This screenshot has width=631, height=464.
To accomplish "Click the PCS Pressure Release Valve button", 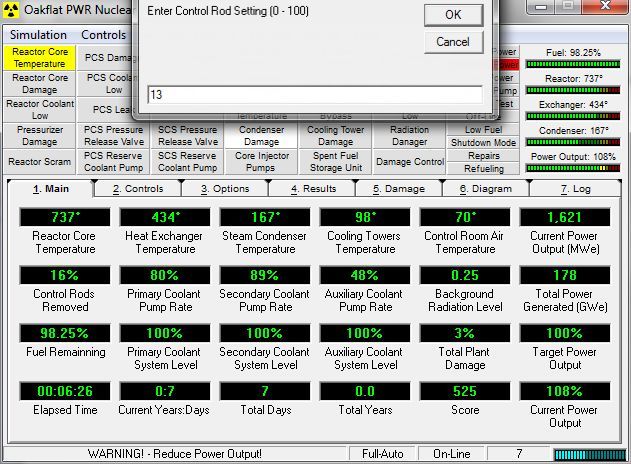I will click(113, 136).
